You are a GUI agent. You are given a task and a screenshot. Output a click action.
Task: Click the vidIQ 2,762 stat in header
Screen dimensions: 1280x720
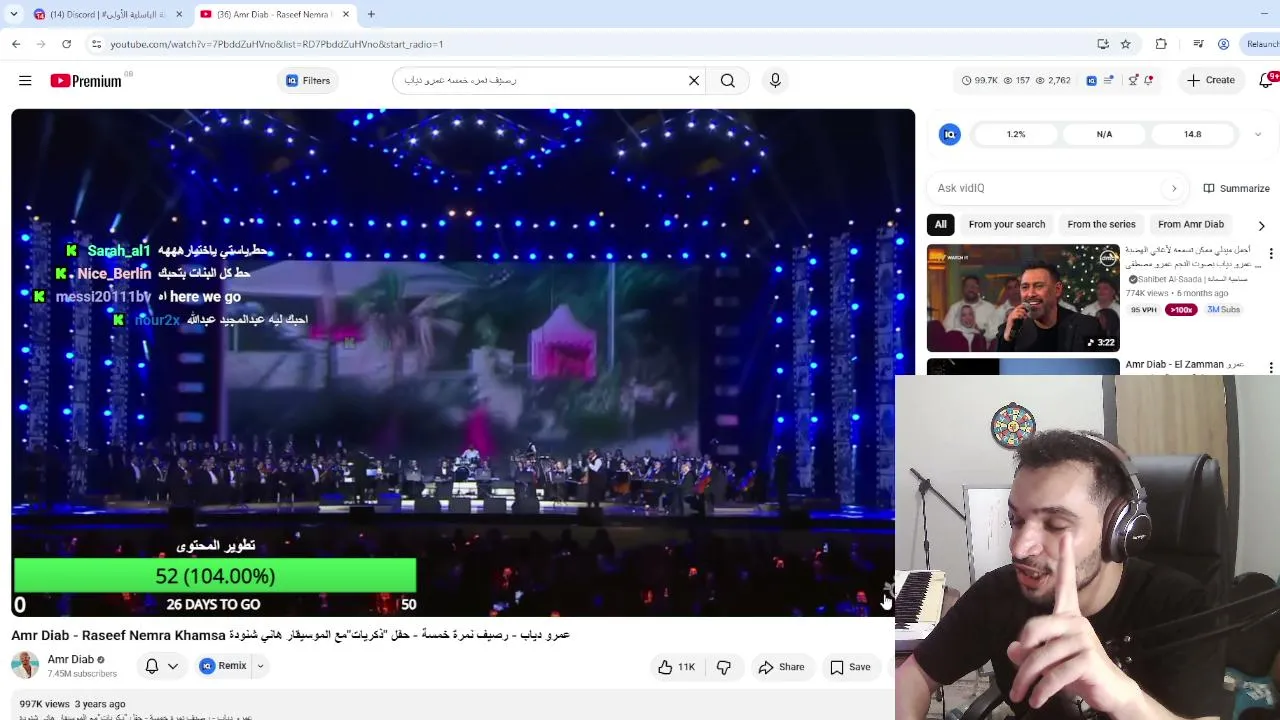pyautogui.click(x=1053, y=81)
